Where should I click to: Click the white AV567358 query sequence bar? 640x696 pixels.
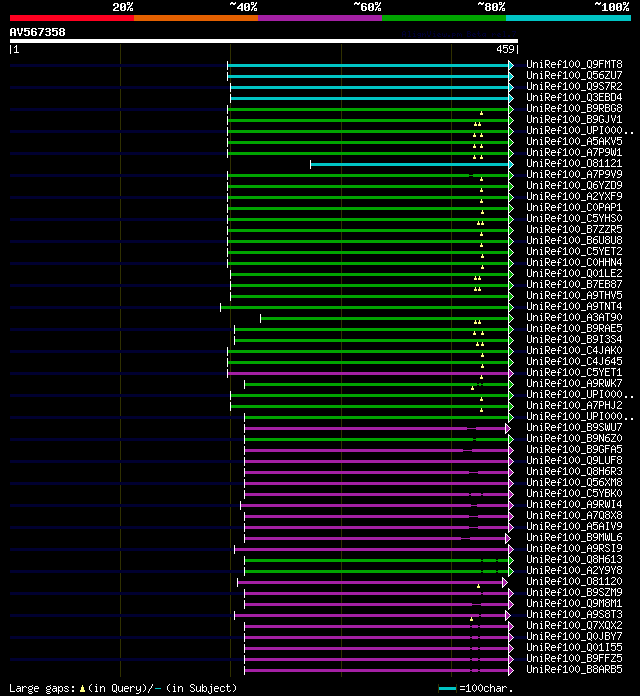point(264,41)
